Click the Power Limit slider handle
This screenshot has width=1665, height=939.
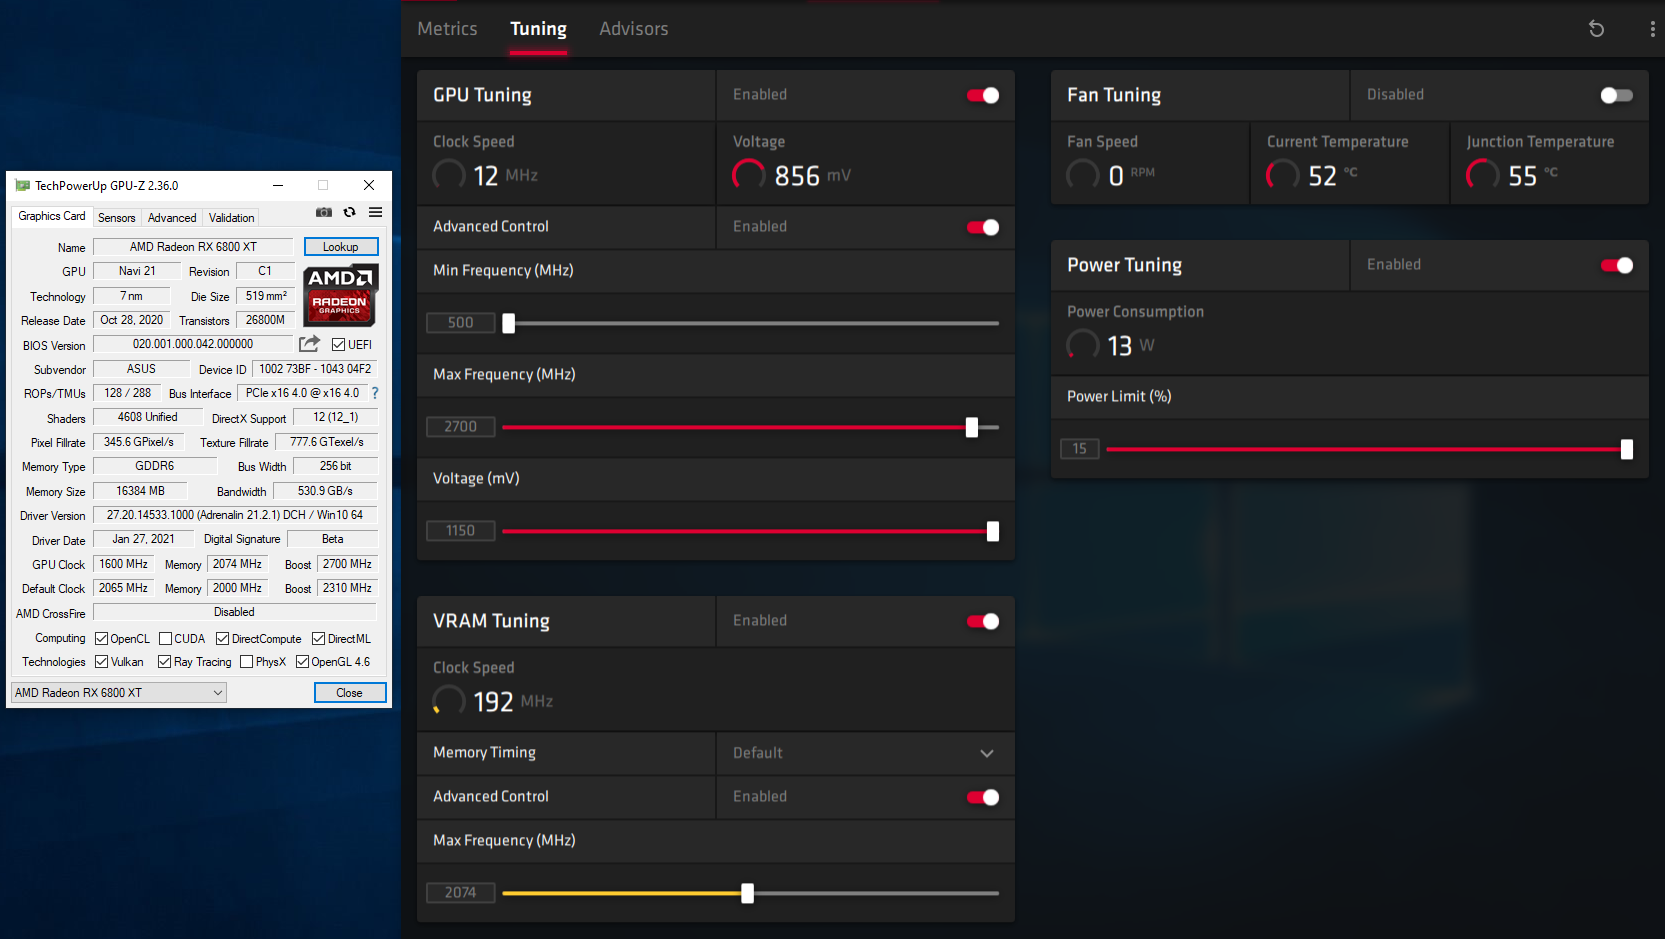point(1627,449)
